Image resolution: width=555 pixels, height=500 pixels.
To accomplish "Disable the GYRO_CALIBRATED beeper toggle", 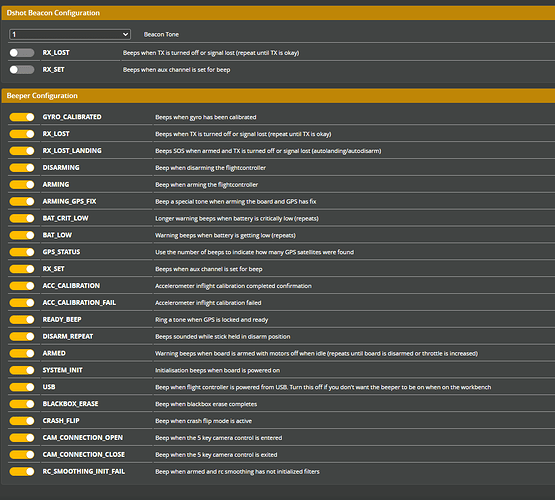I will (22, 117).
